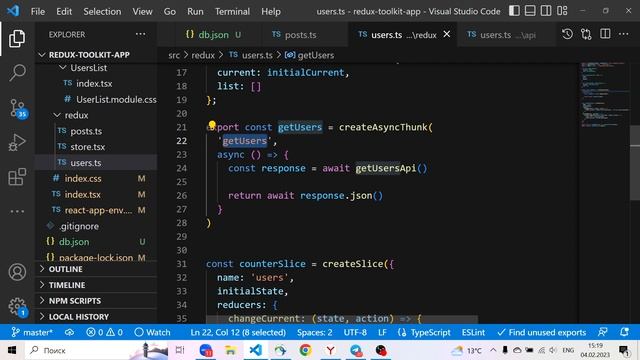Split the editor to the right
The width and height of the screenshot is (640, 360).
click(x=605, y=34)
